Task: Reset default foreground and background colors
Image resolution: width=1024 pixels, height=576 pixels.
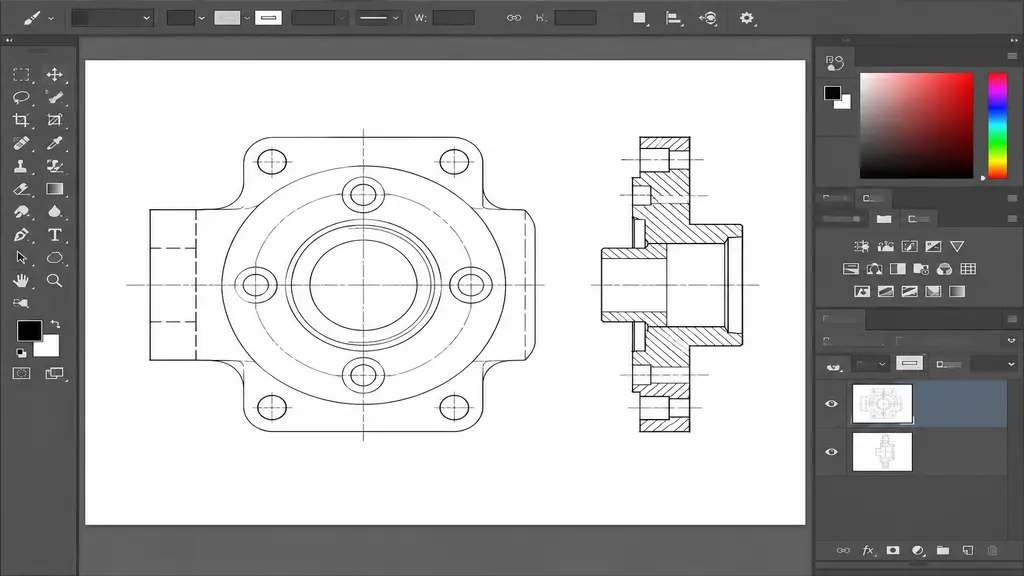Action: pyautogui.click(x=21, y=353)
